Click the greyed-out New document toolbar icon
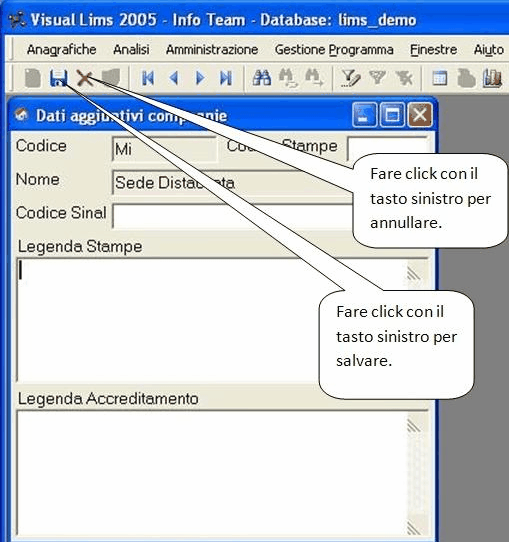 coord(33,78)
